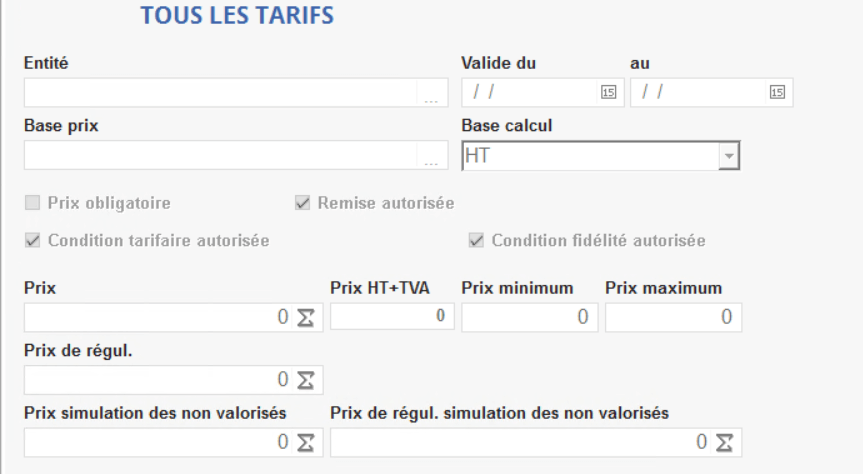Click sigma icon in Prix simulation des non valorisés
This screenshot has height=474, width=863.
tap(304, 442)
